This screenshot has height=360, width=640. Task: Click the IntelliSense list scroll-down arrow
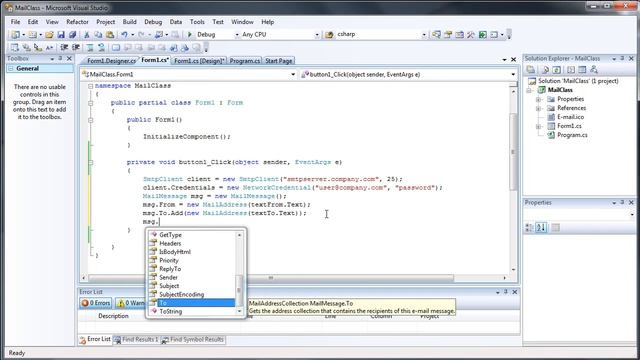pos(240,311)
